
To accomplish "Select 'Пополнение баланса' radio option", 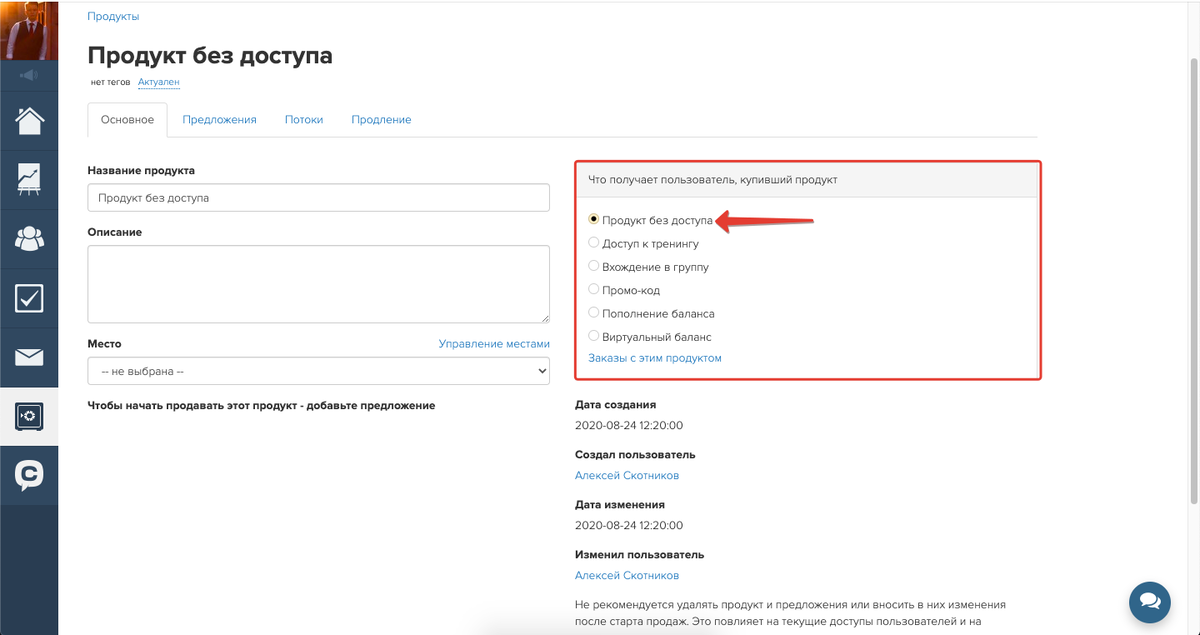I will pyautogui.click(x=594, y=313).
